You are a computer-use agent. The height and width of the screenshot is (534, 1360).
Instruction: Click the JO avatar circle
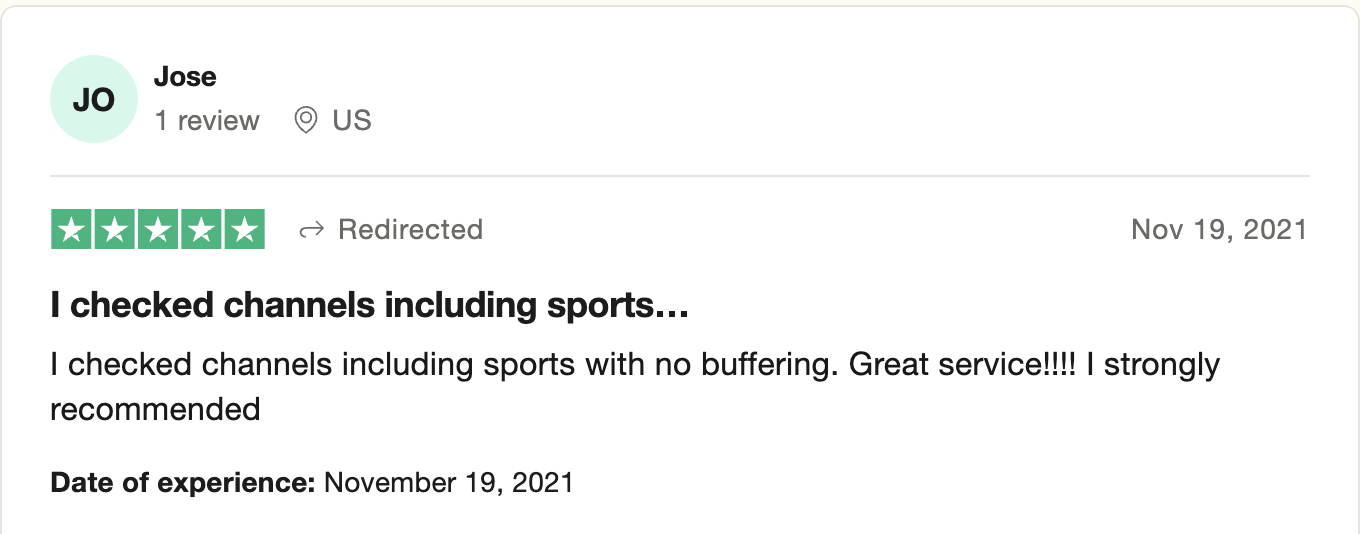click(x=93, y=99)
